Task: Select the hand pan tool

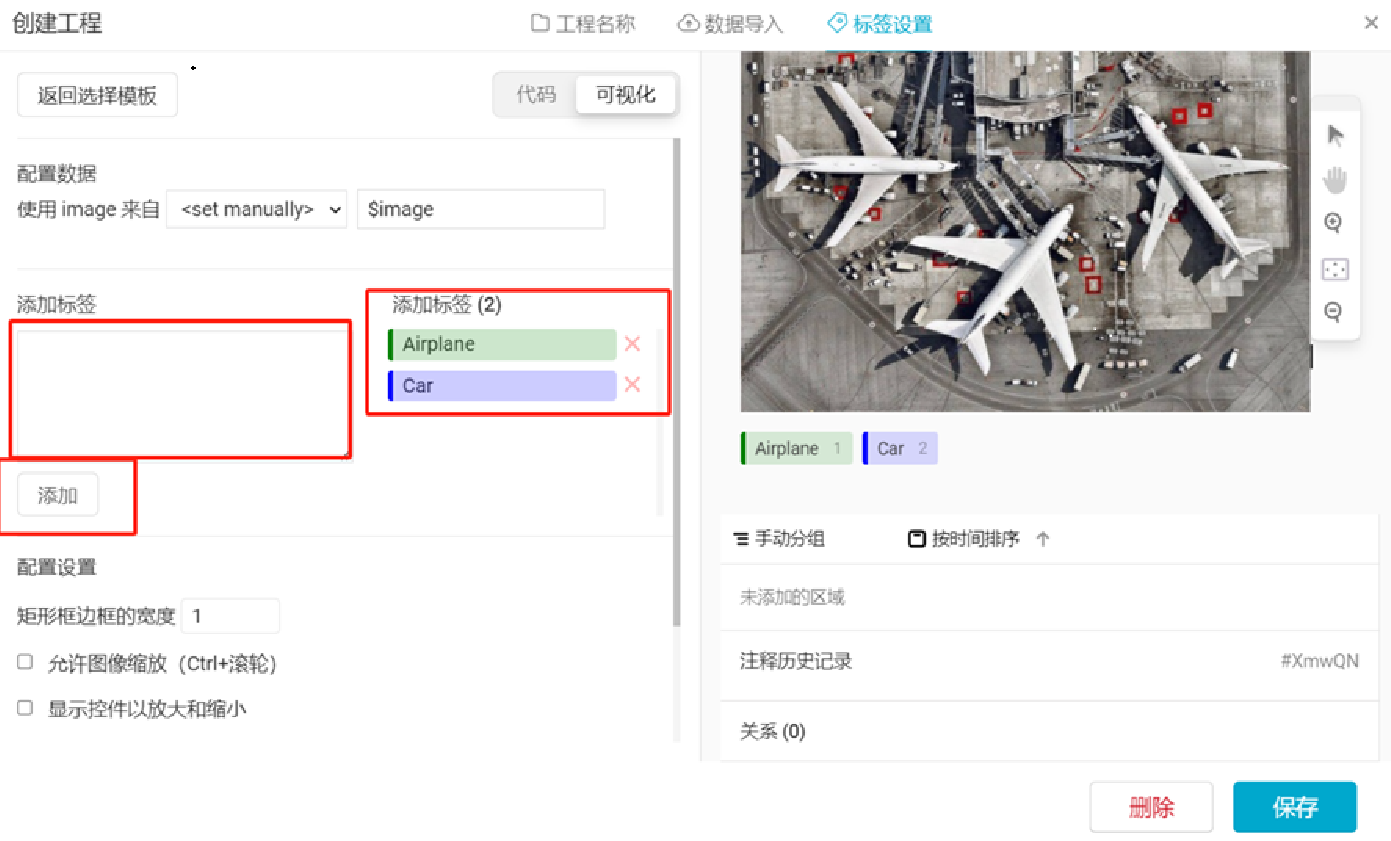Action: tap(1334, 180)
